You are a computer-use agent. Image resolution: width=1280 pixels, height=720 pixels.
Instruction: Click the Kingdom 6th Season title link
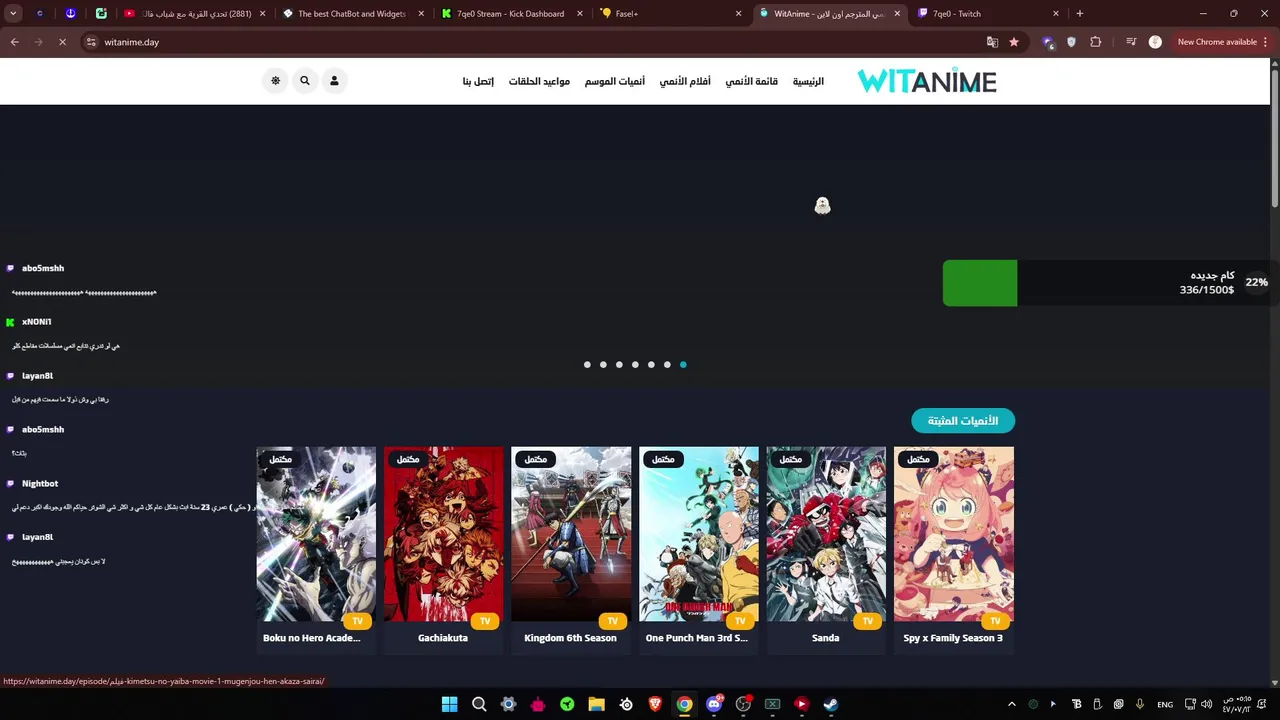pyautogui.click(x=571, y=638)
